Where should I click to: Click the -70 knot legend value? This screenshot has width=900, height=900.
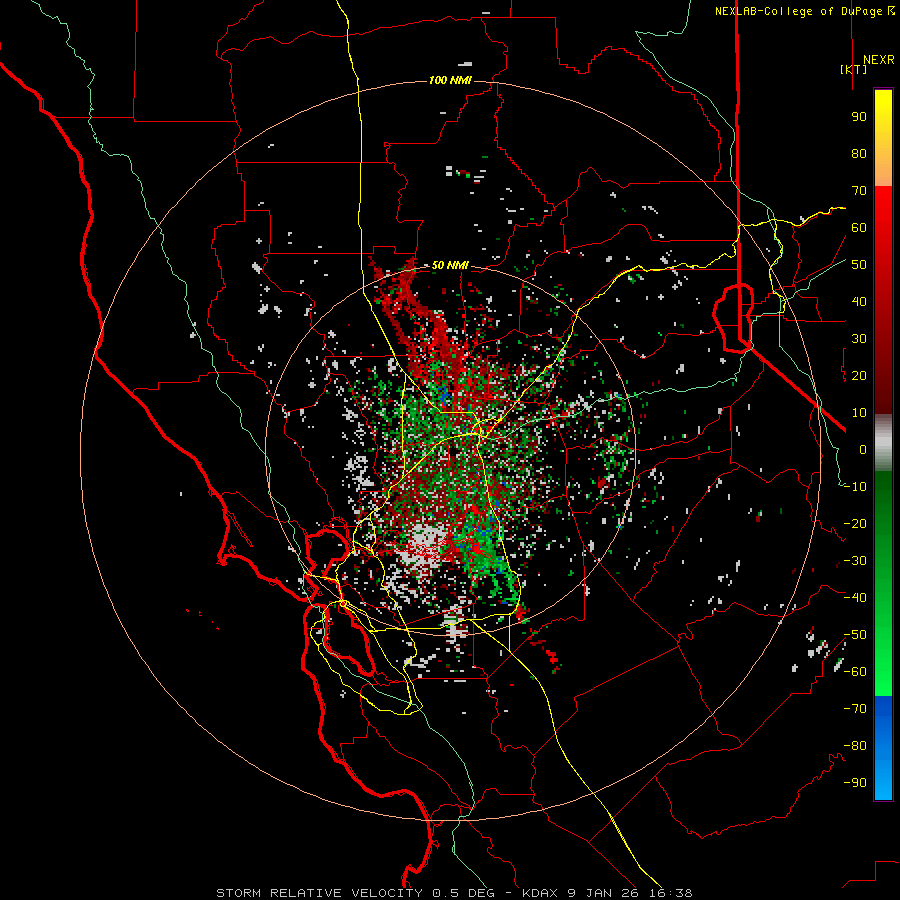pyautogui.click(x=855, y=709)
